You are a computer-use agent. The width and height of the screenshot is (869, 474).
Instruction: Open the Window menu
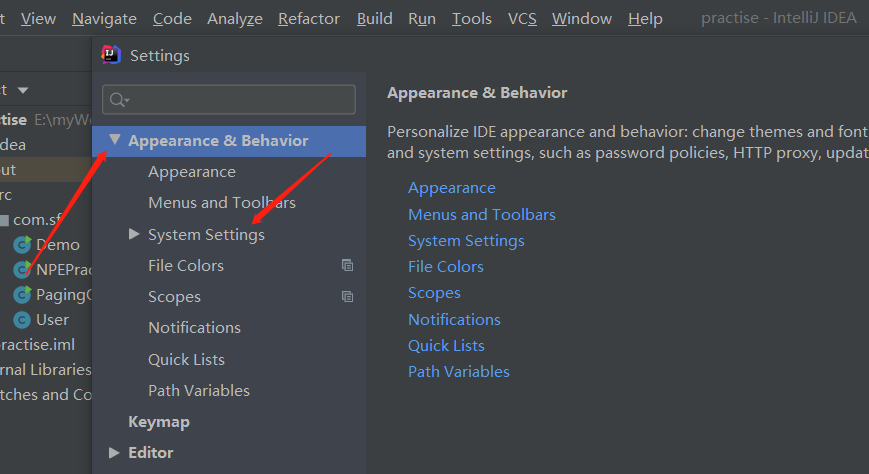[x=582, y=19]
